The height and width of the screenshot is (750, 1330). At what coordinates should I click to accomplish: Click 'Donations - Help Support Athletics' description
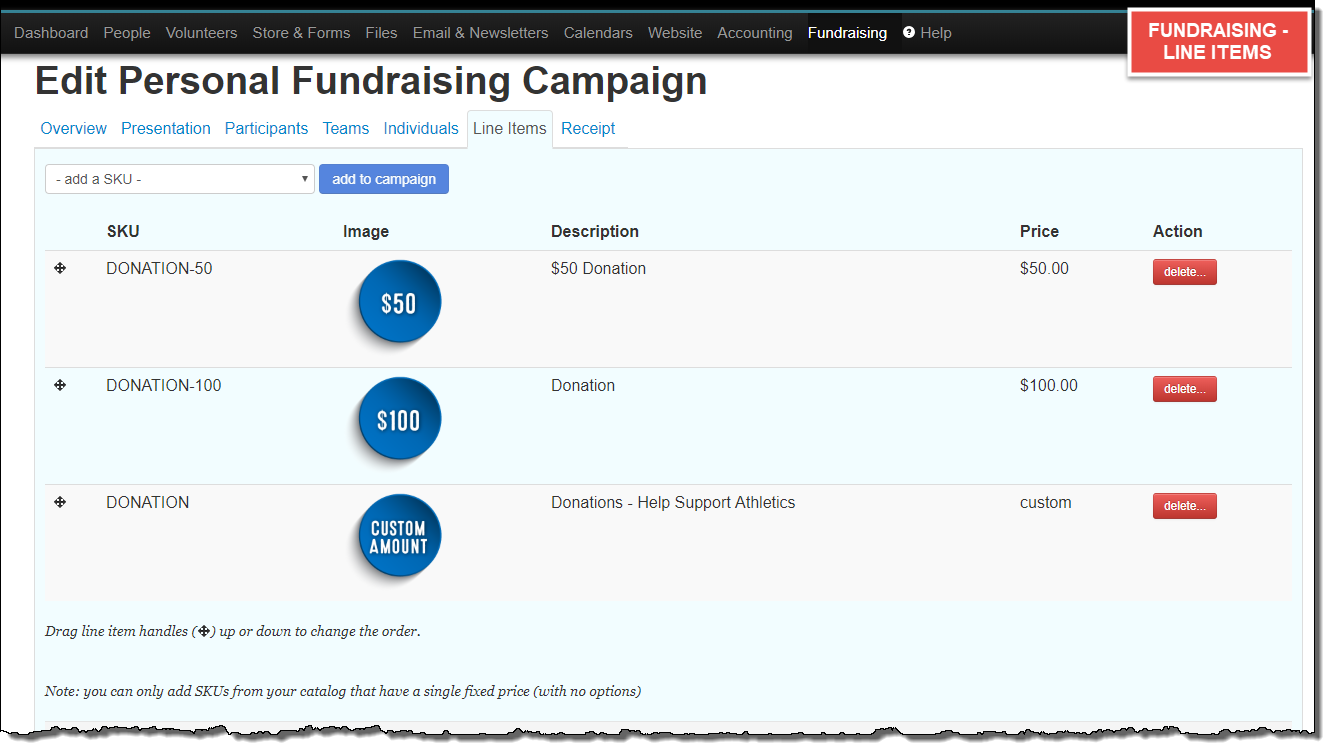[673, 502]
